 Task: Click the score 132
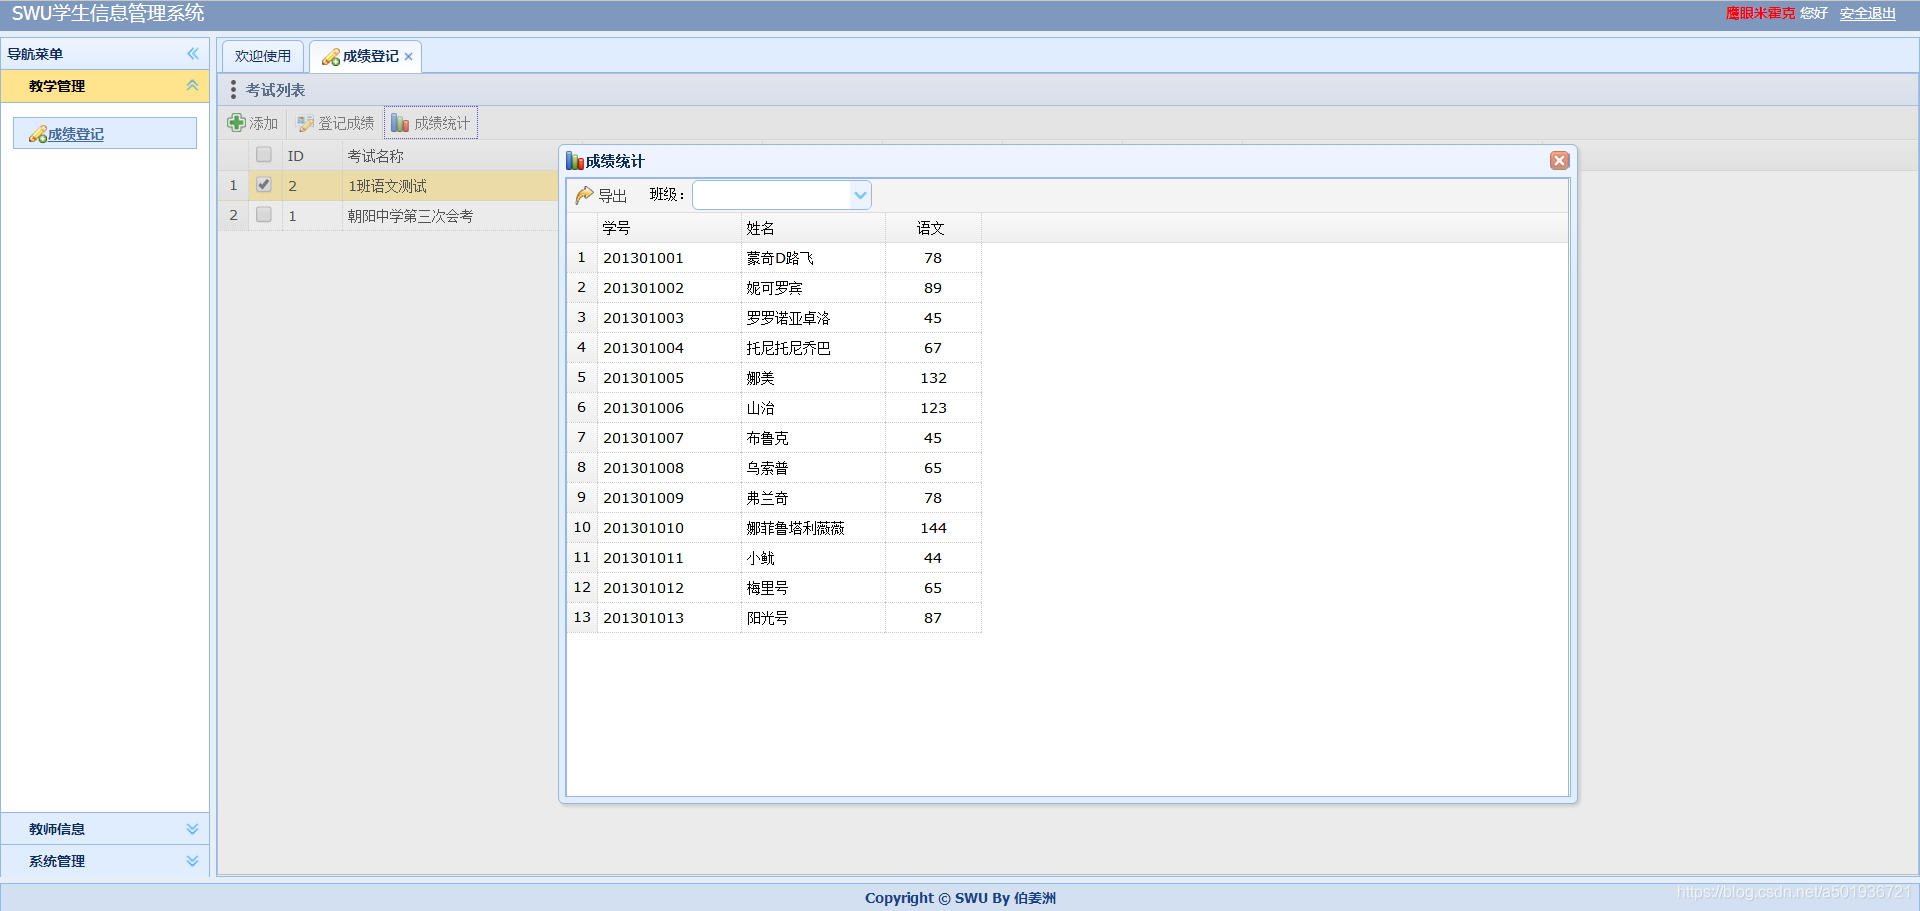click(933, 378)
